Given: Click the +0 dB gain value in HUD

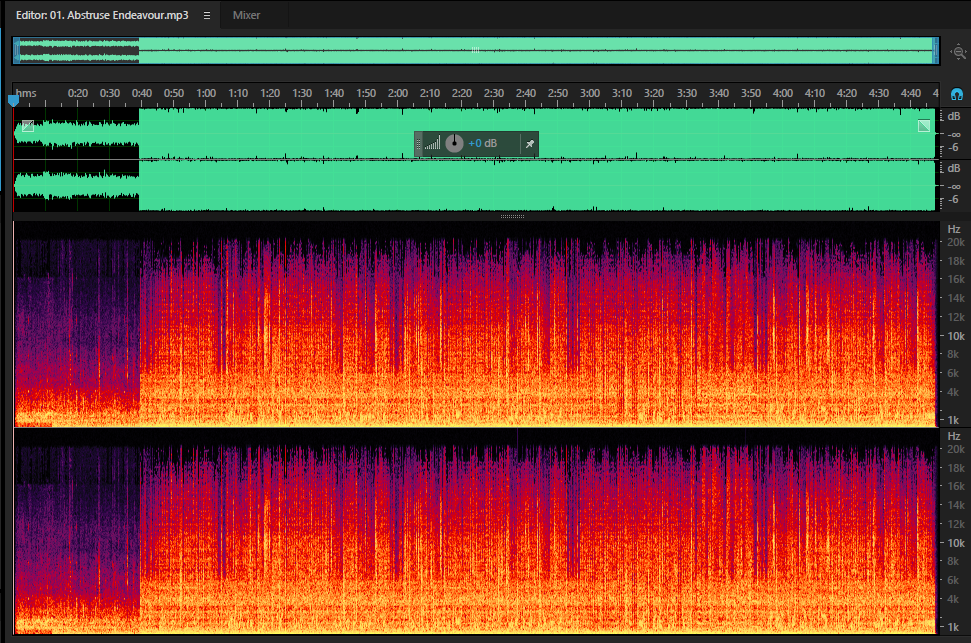Looking at the screenshot, I should [482, 143].
